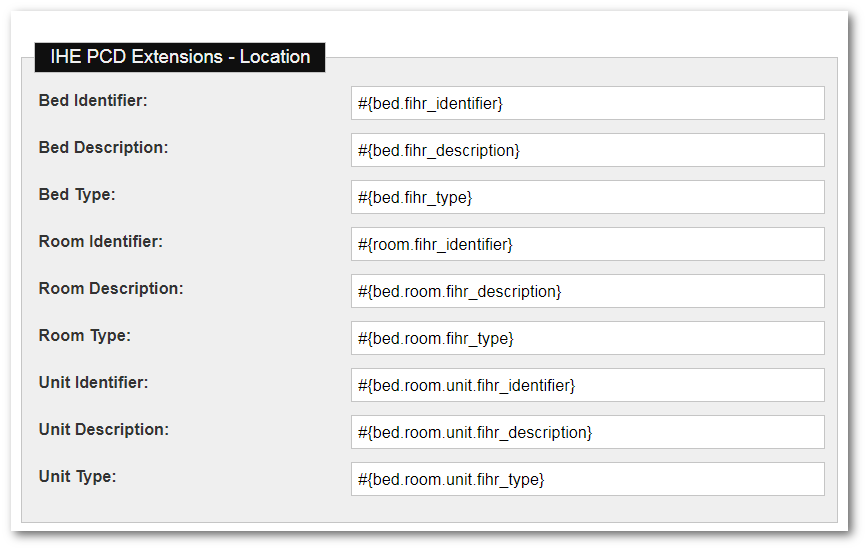Click the "Room Type:" label
This screenshot has width=867, height=550.
click(x=84, y=335)
